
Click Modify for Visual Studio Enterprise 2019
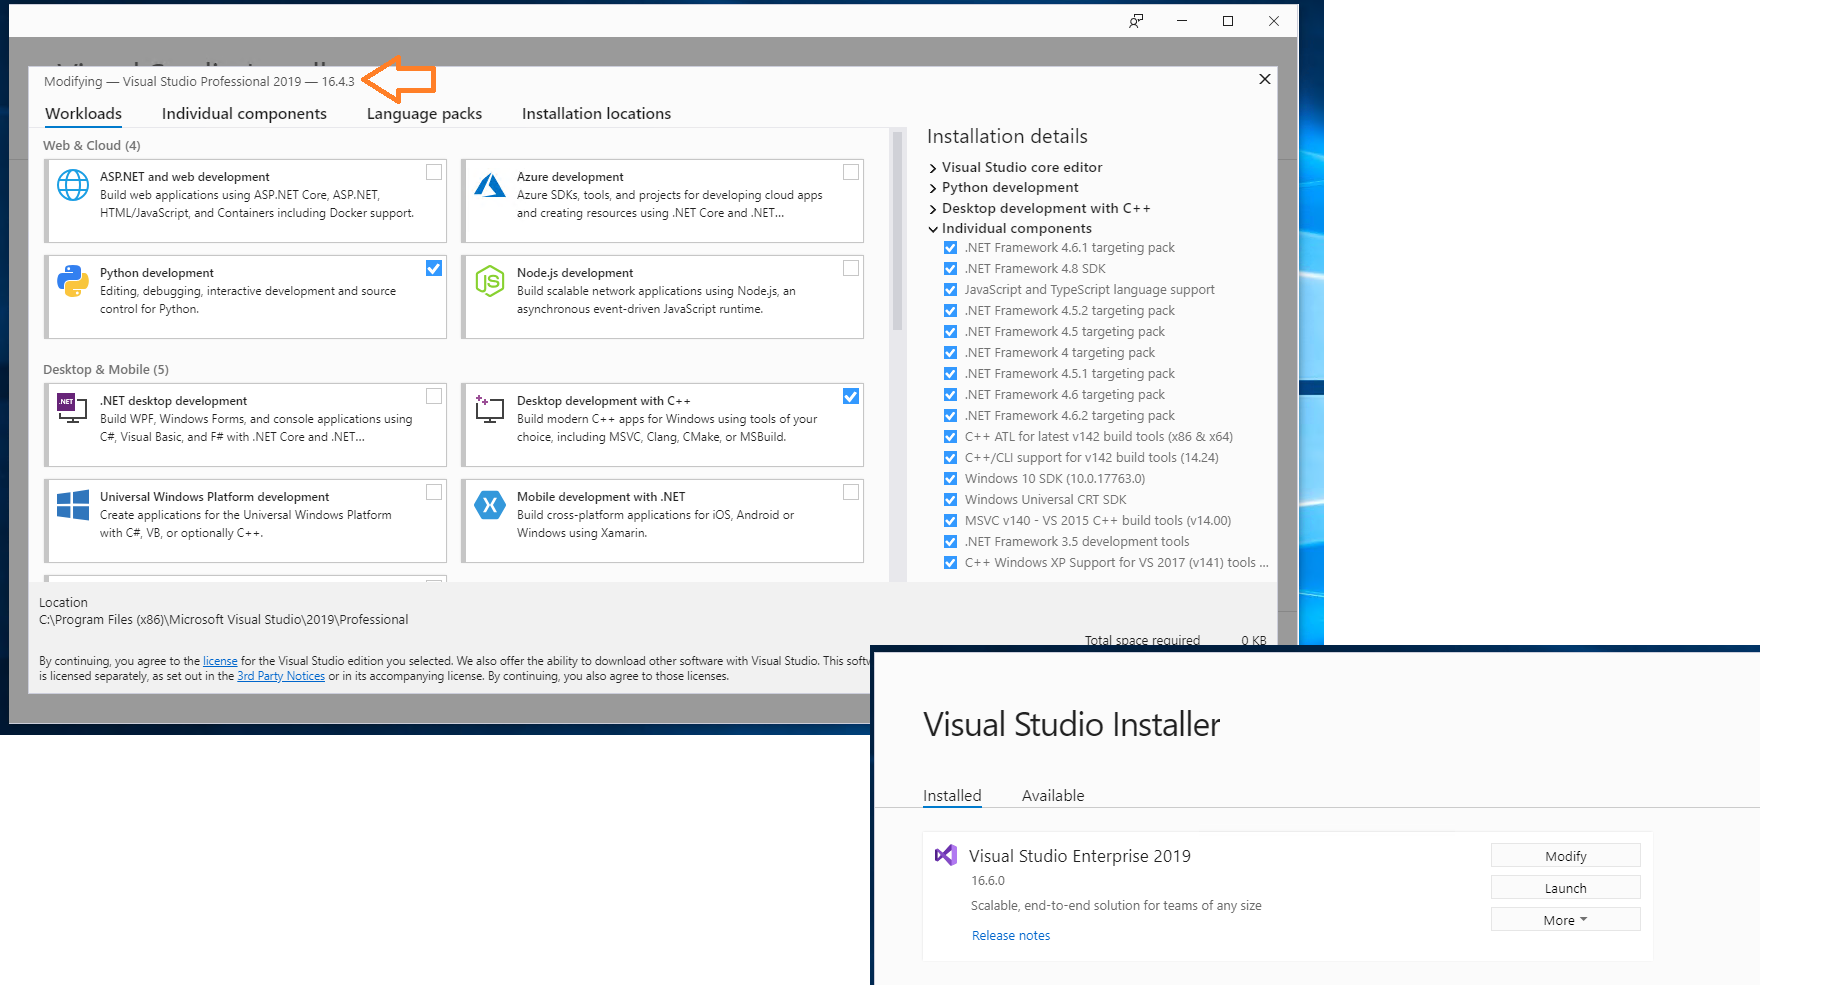1565,856
